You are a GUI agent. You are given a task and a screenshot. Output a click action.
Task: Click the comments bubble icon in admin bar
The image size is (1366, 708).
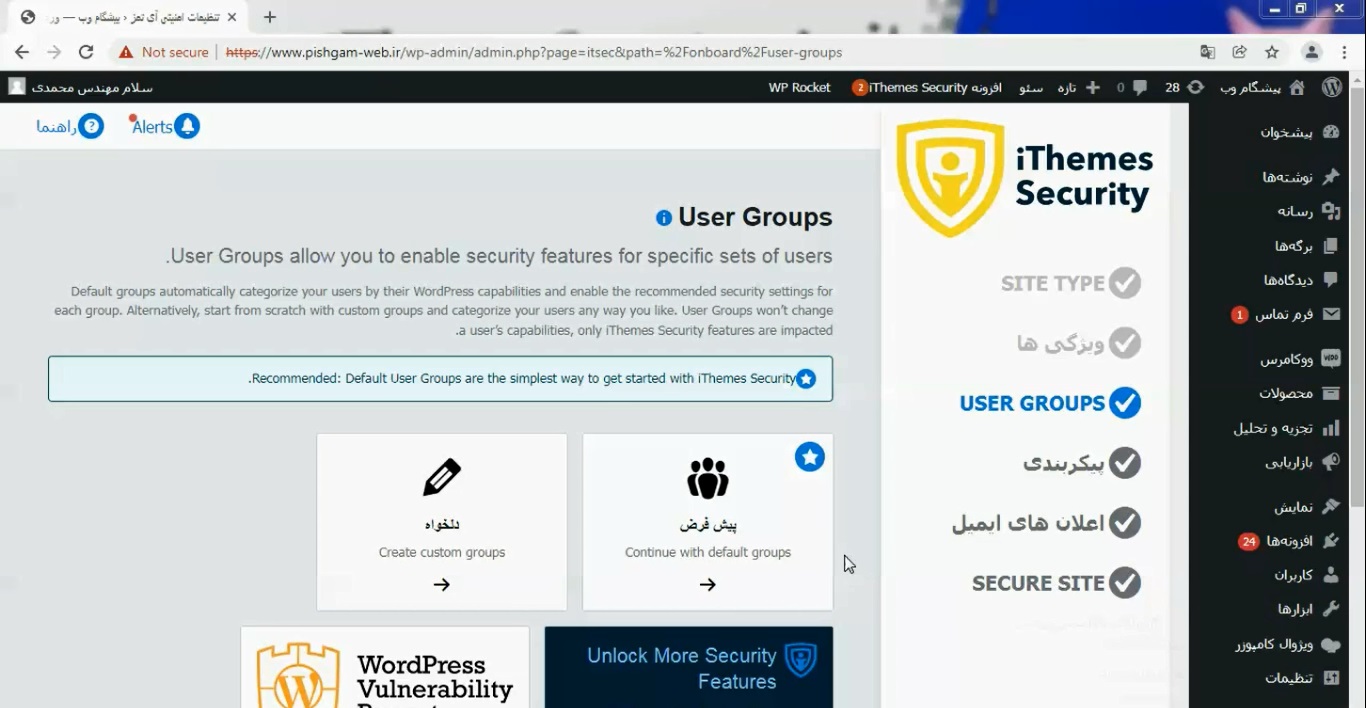coord(1140,87)
